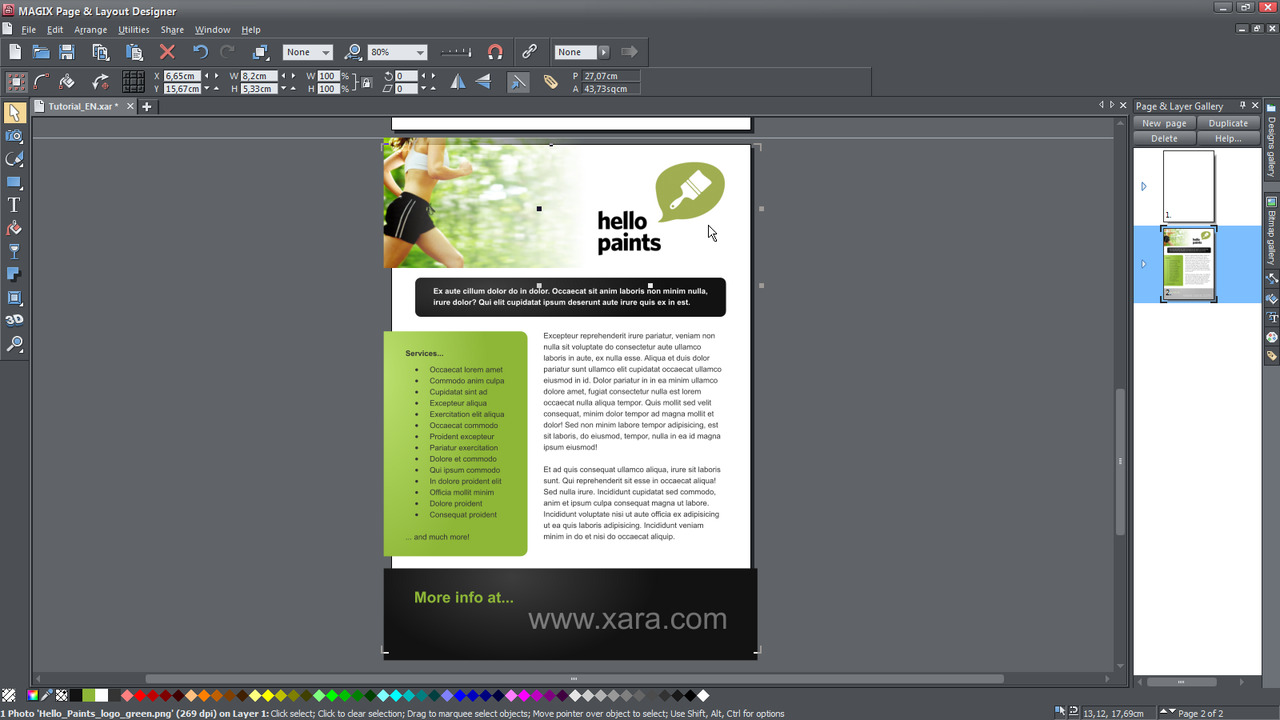Screen dimensions: 1280x720
Task: Click the Help... button in gallery
Action: (x=1228, y=138)
